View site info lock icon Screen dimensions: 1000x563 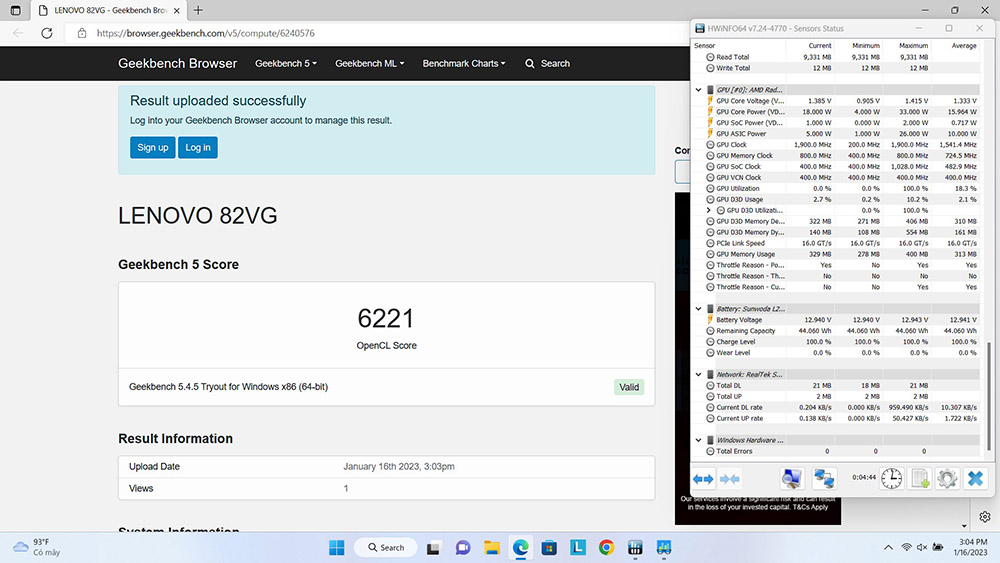[x=82, y=33]
